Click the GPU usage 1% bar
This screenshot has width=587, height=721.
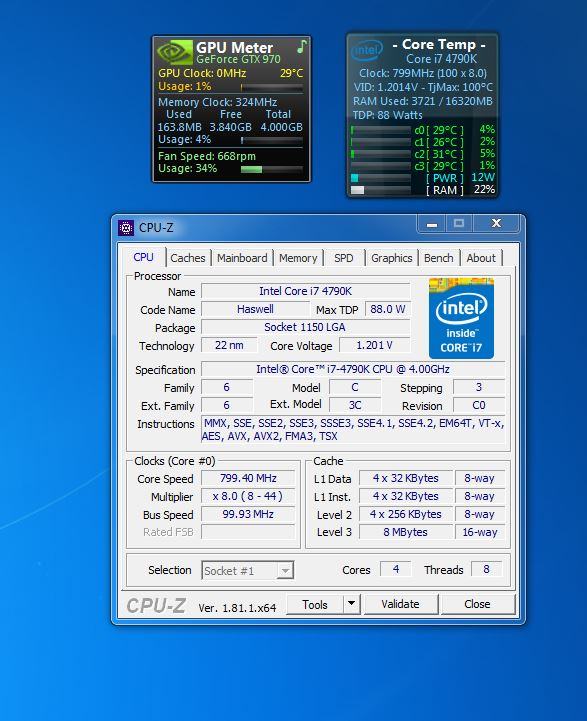click(272, 87)
